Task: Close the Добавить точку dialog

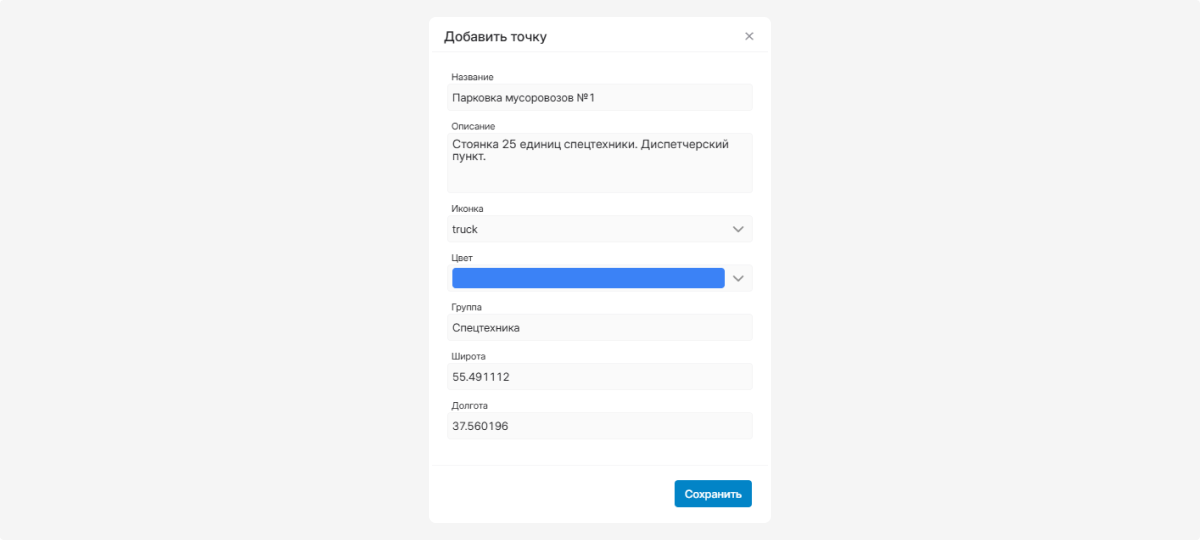Action: pos(749,36)
